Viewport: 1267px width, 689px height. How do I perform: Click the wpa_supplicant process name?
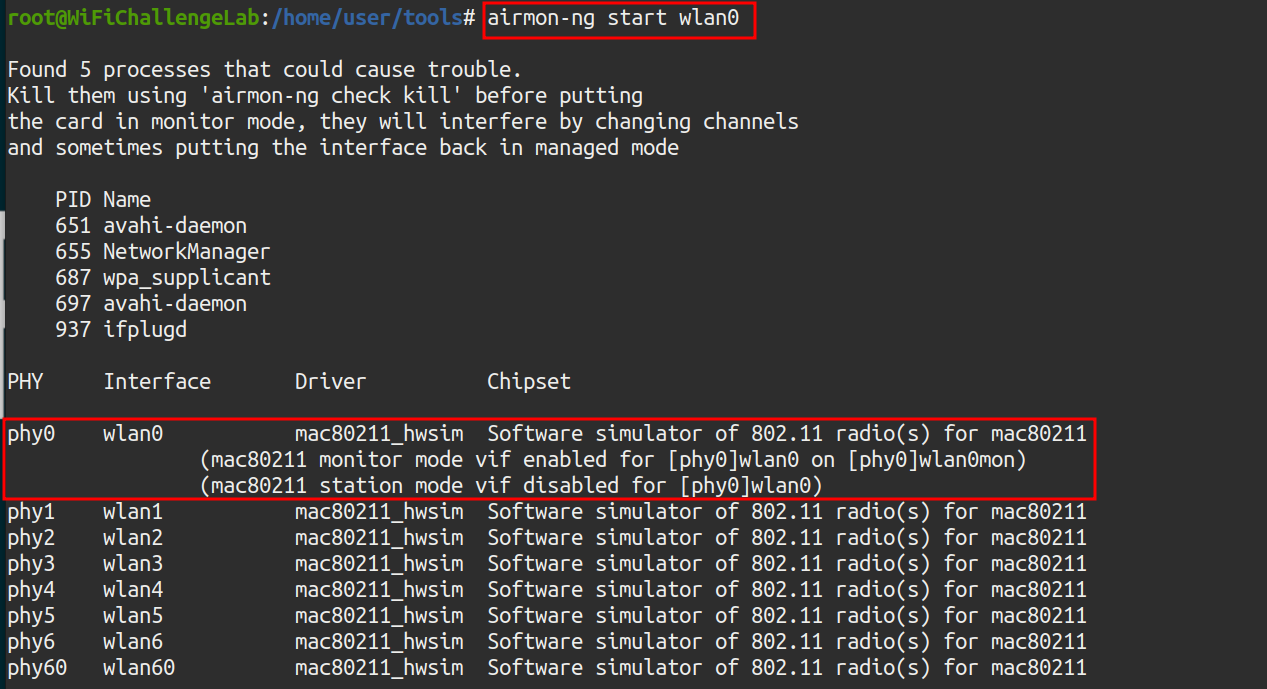[x=186, y=277]
